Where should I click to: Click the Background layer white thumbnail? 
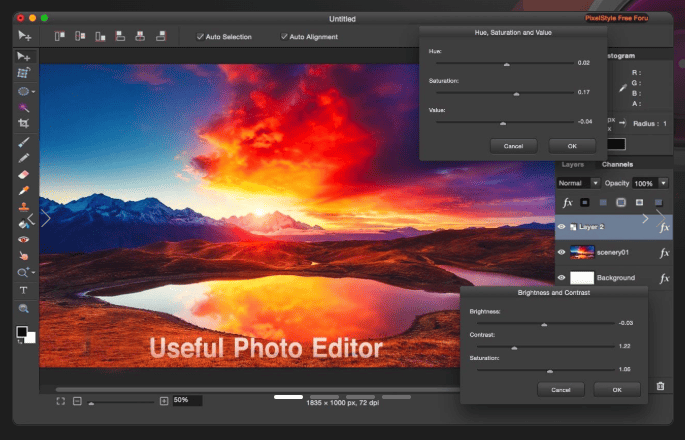[582, 277]
